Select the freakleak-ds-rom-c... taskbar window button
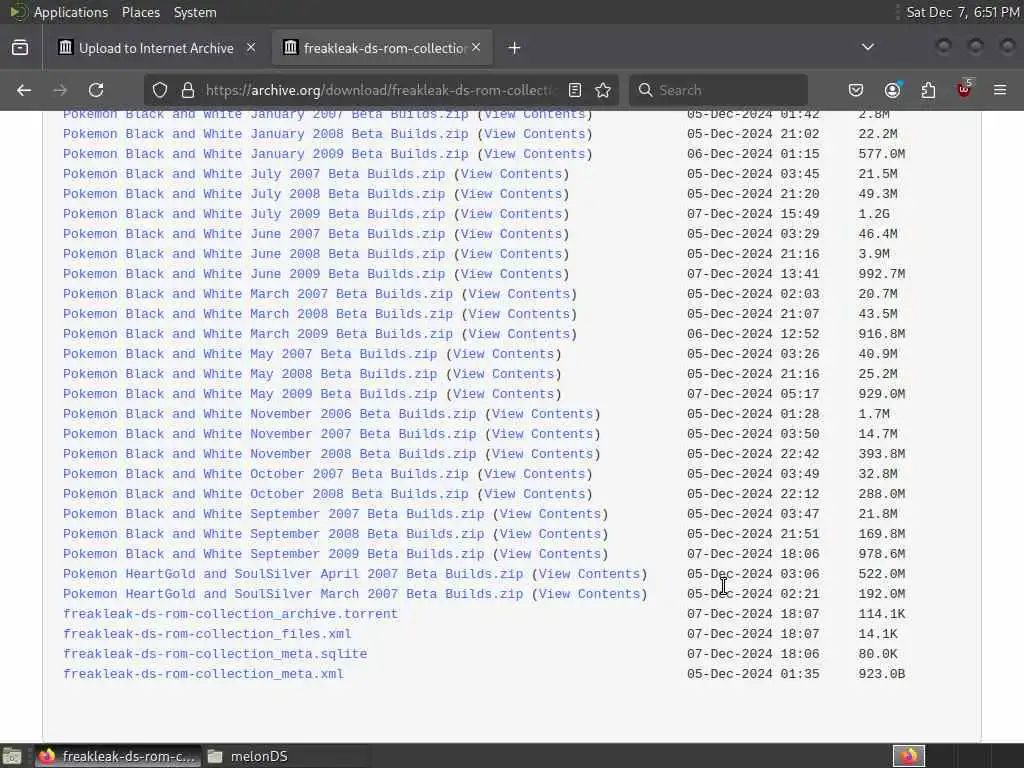This screenshot has height=768, width=1024. click(118, 756)
